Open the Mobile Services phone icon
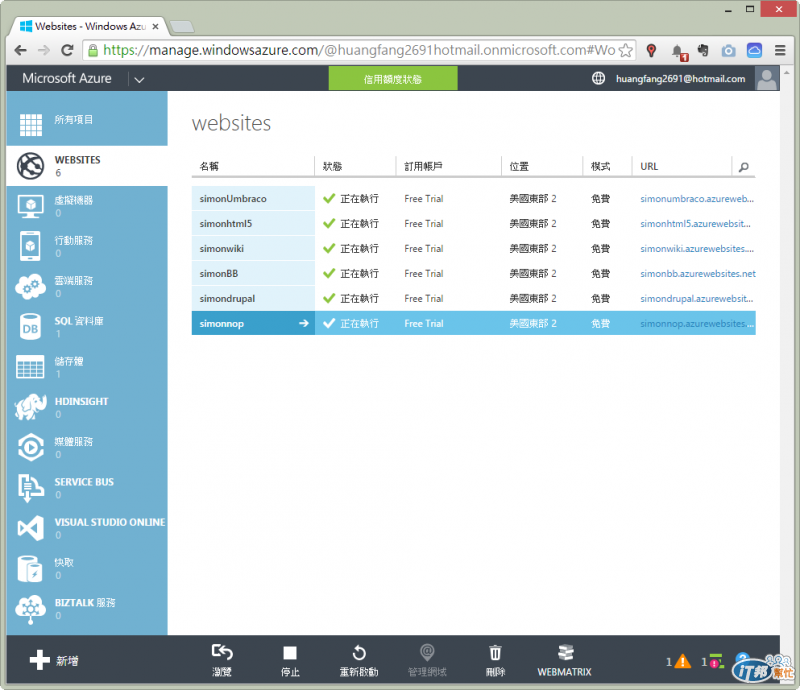Screen dimensions: 800x690 (30, 246)
